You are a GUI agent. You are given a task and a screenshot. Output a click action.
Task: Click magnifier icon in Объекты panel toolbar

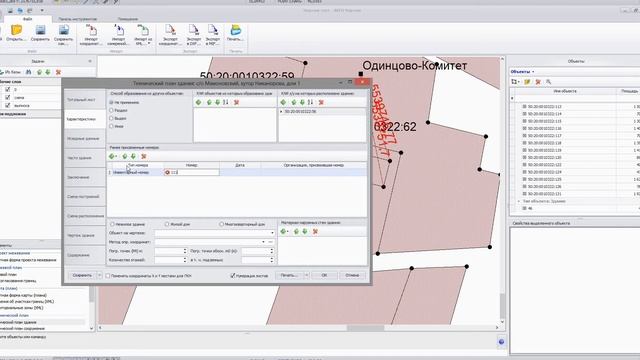(x=548, y=82)
